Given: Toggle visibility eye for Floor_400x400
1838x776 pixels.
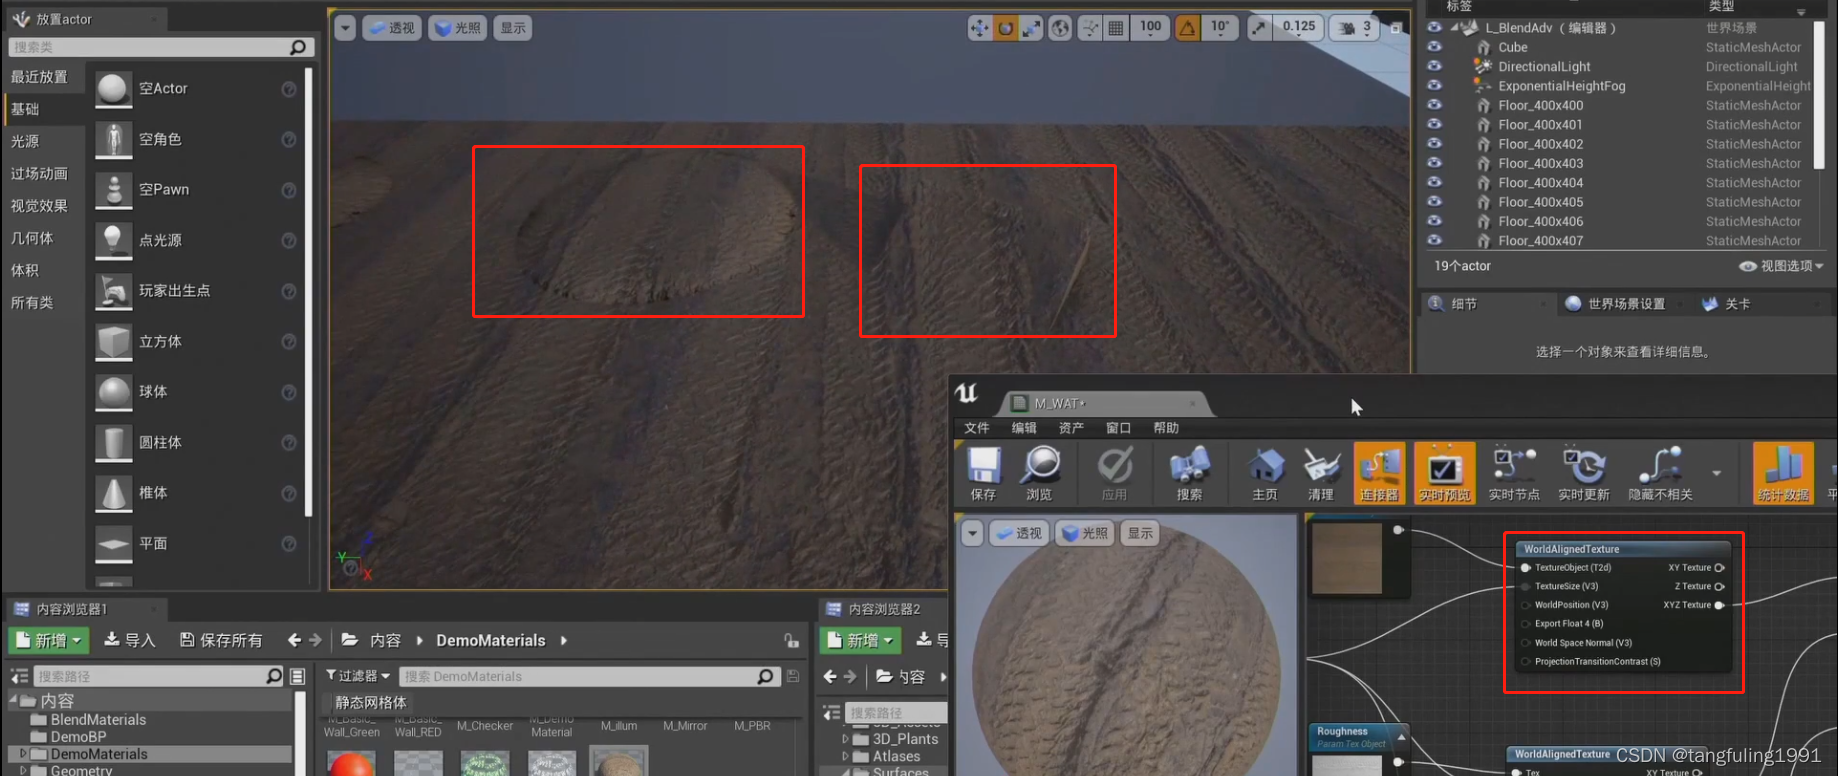Looking at the screenshot, I should (x=1434, y=105).
